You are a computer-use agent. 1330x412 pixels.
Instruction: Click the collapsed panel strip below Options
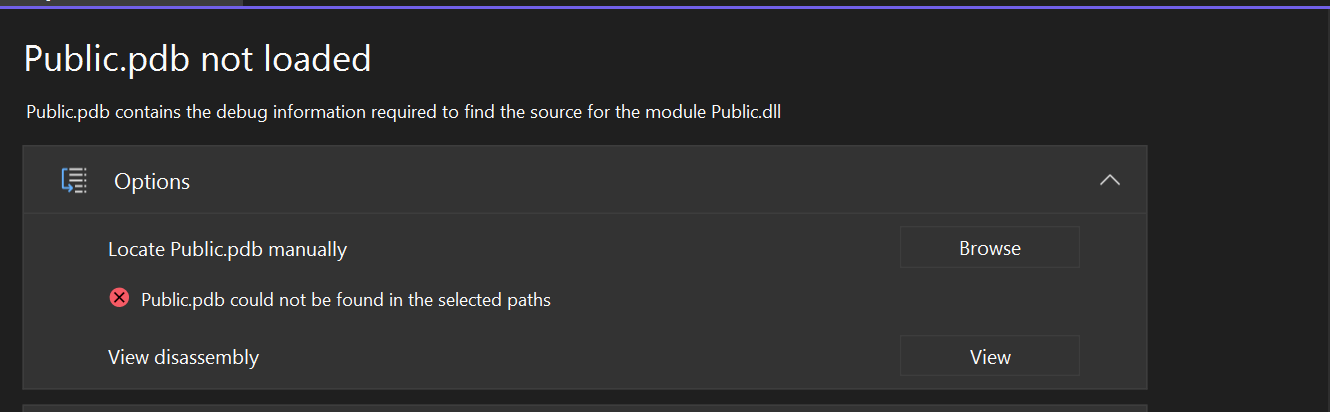click(x=584, y=408)
